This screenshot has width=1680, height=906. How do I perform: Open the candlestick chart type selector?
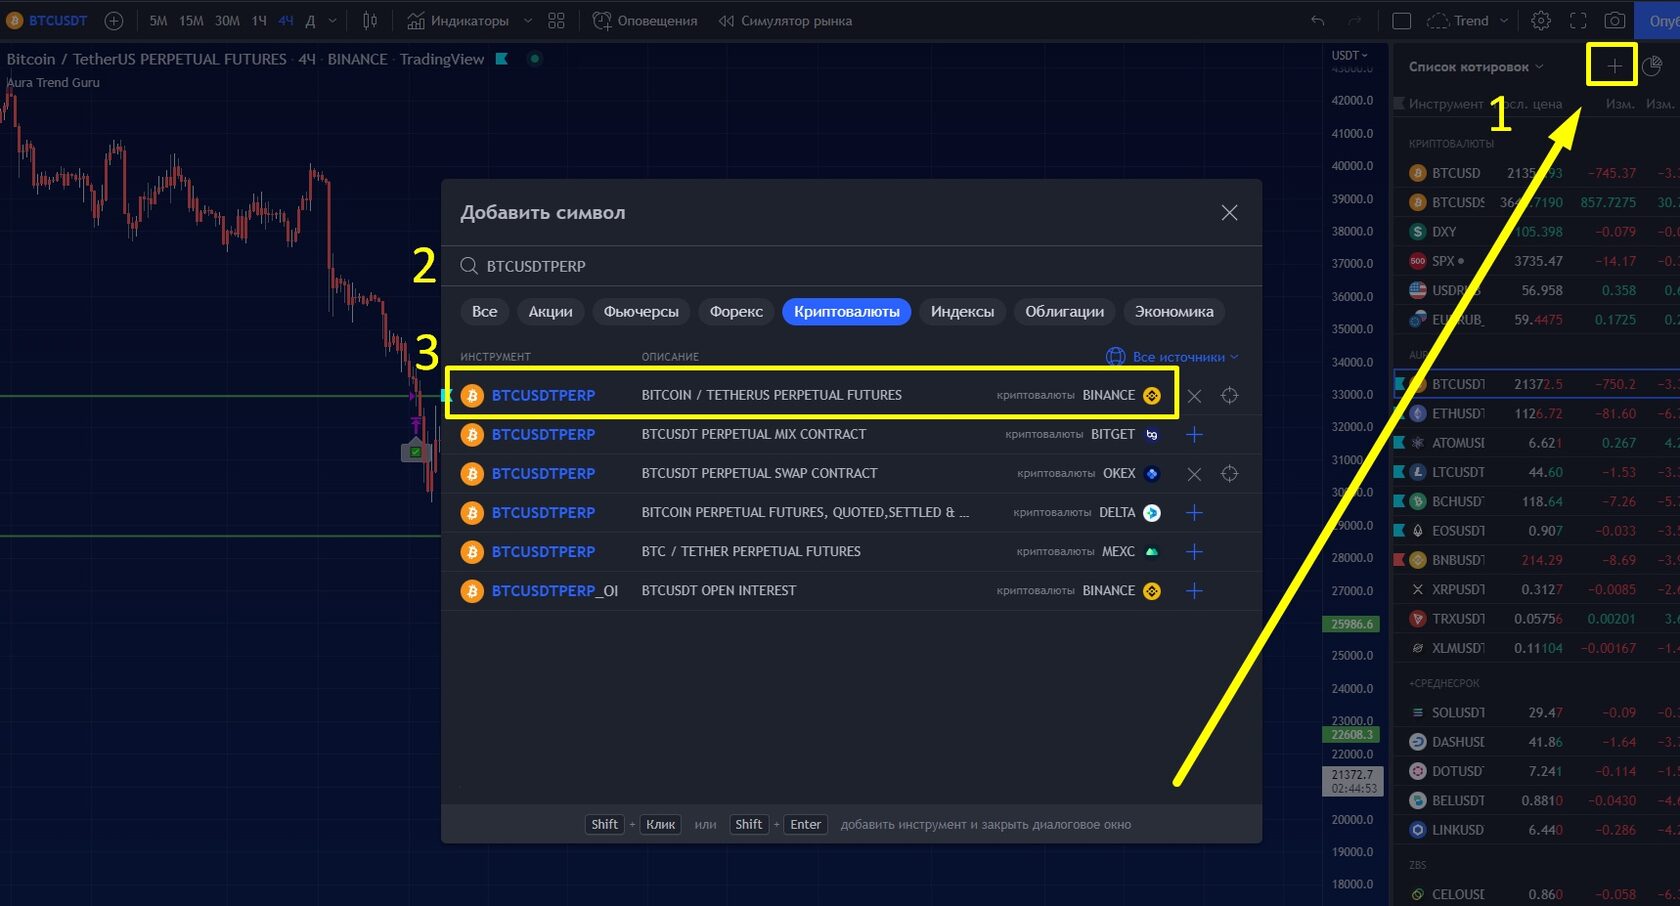370,21
